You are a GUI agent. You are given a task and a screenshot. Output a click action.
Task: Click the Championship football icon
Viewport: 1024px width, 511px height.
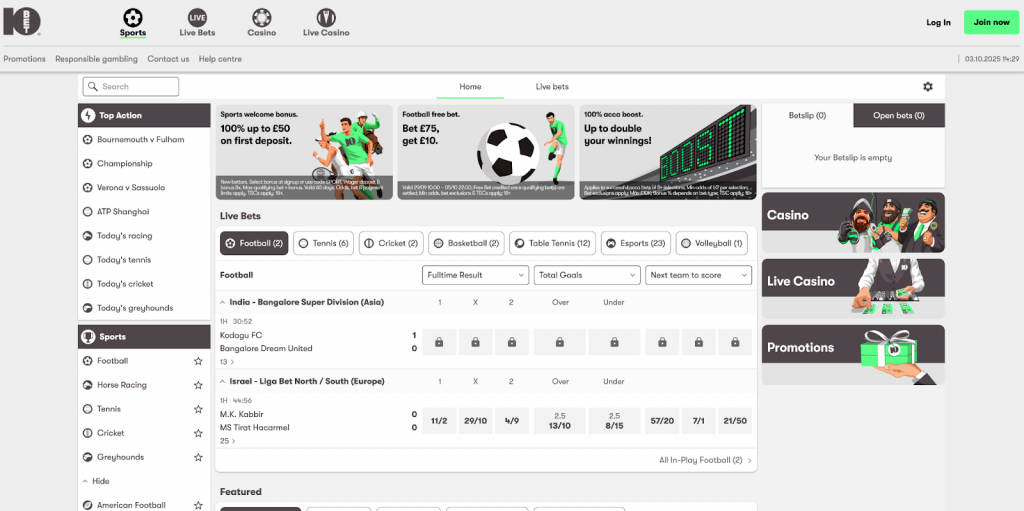(88, 163)
